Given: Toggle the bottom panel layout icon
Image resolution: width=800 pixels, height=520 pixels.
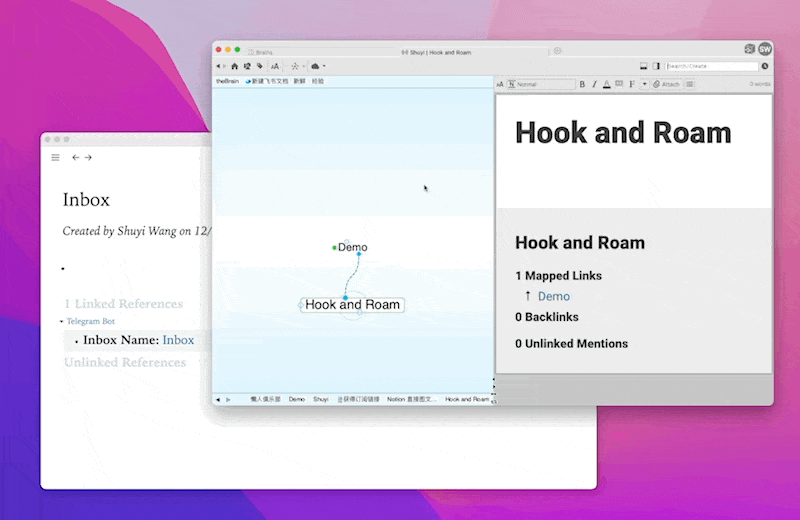Looking at the screenshot, I should tap(644, 66).
